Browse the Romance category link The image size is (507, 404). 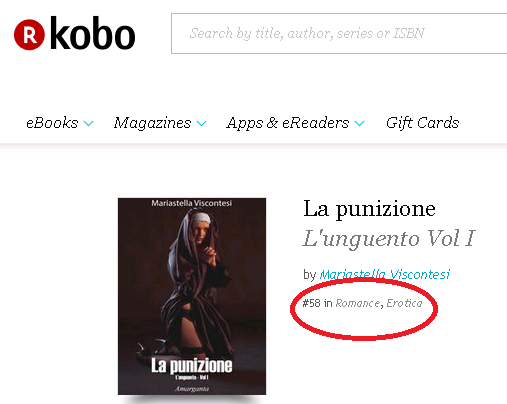coord(357,303)
